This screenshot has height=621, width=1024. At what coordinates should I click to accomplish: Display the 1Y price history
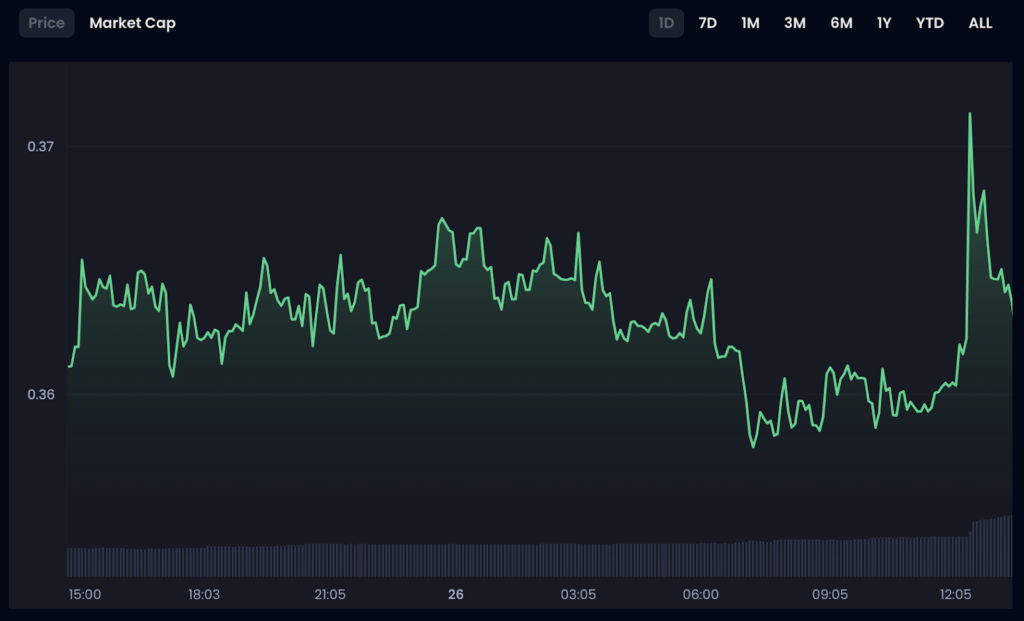tap(884, 23)
